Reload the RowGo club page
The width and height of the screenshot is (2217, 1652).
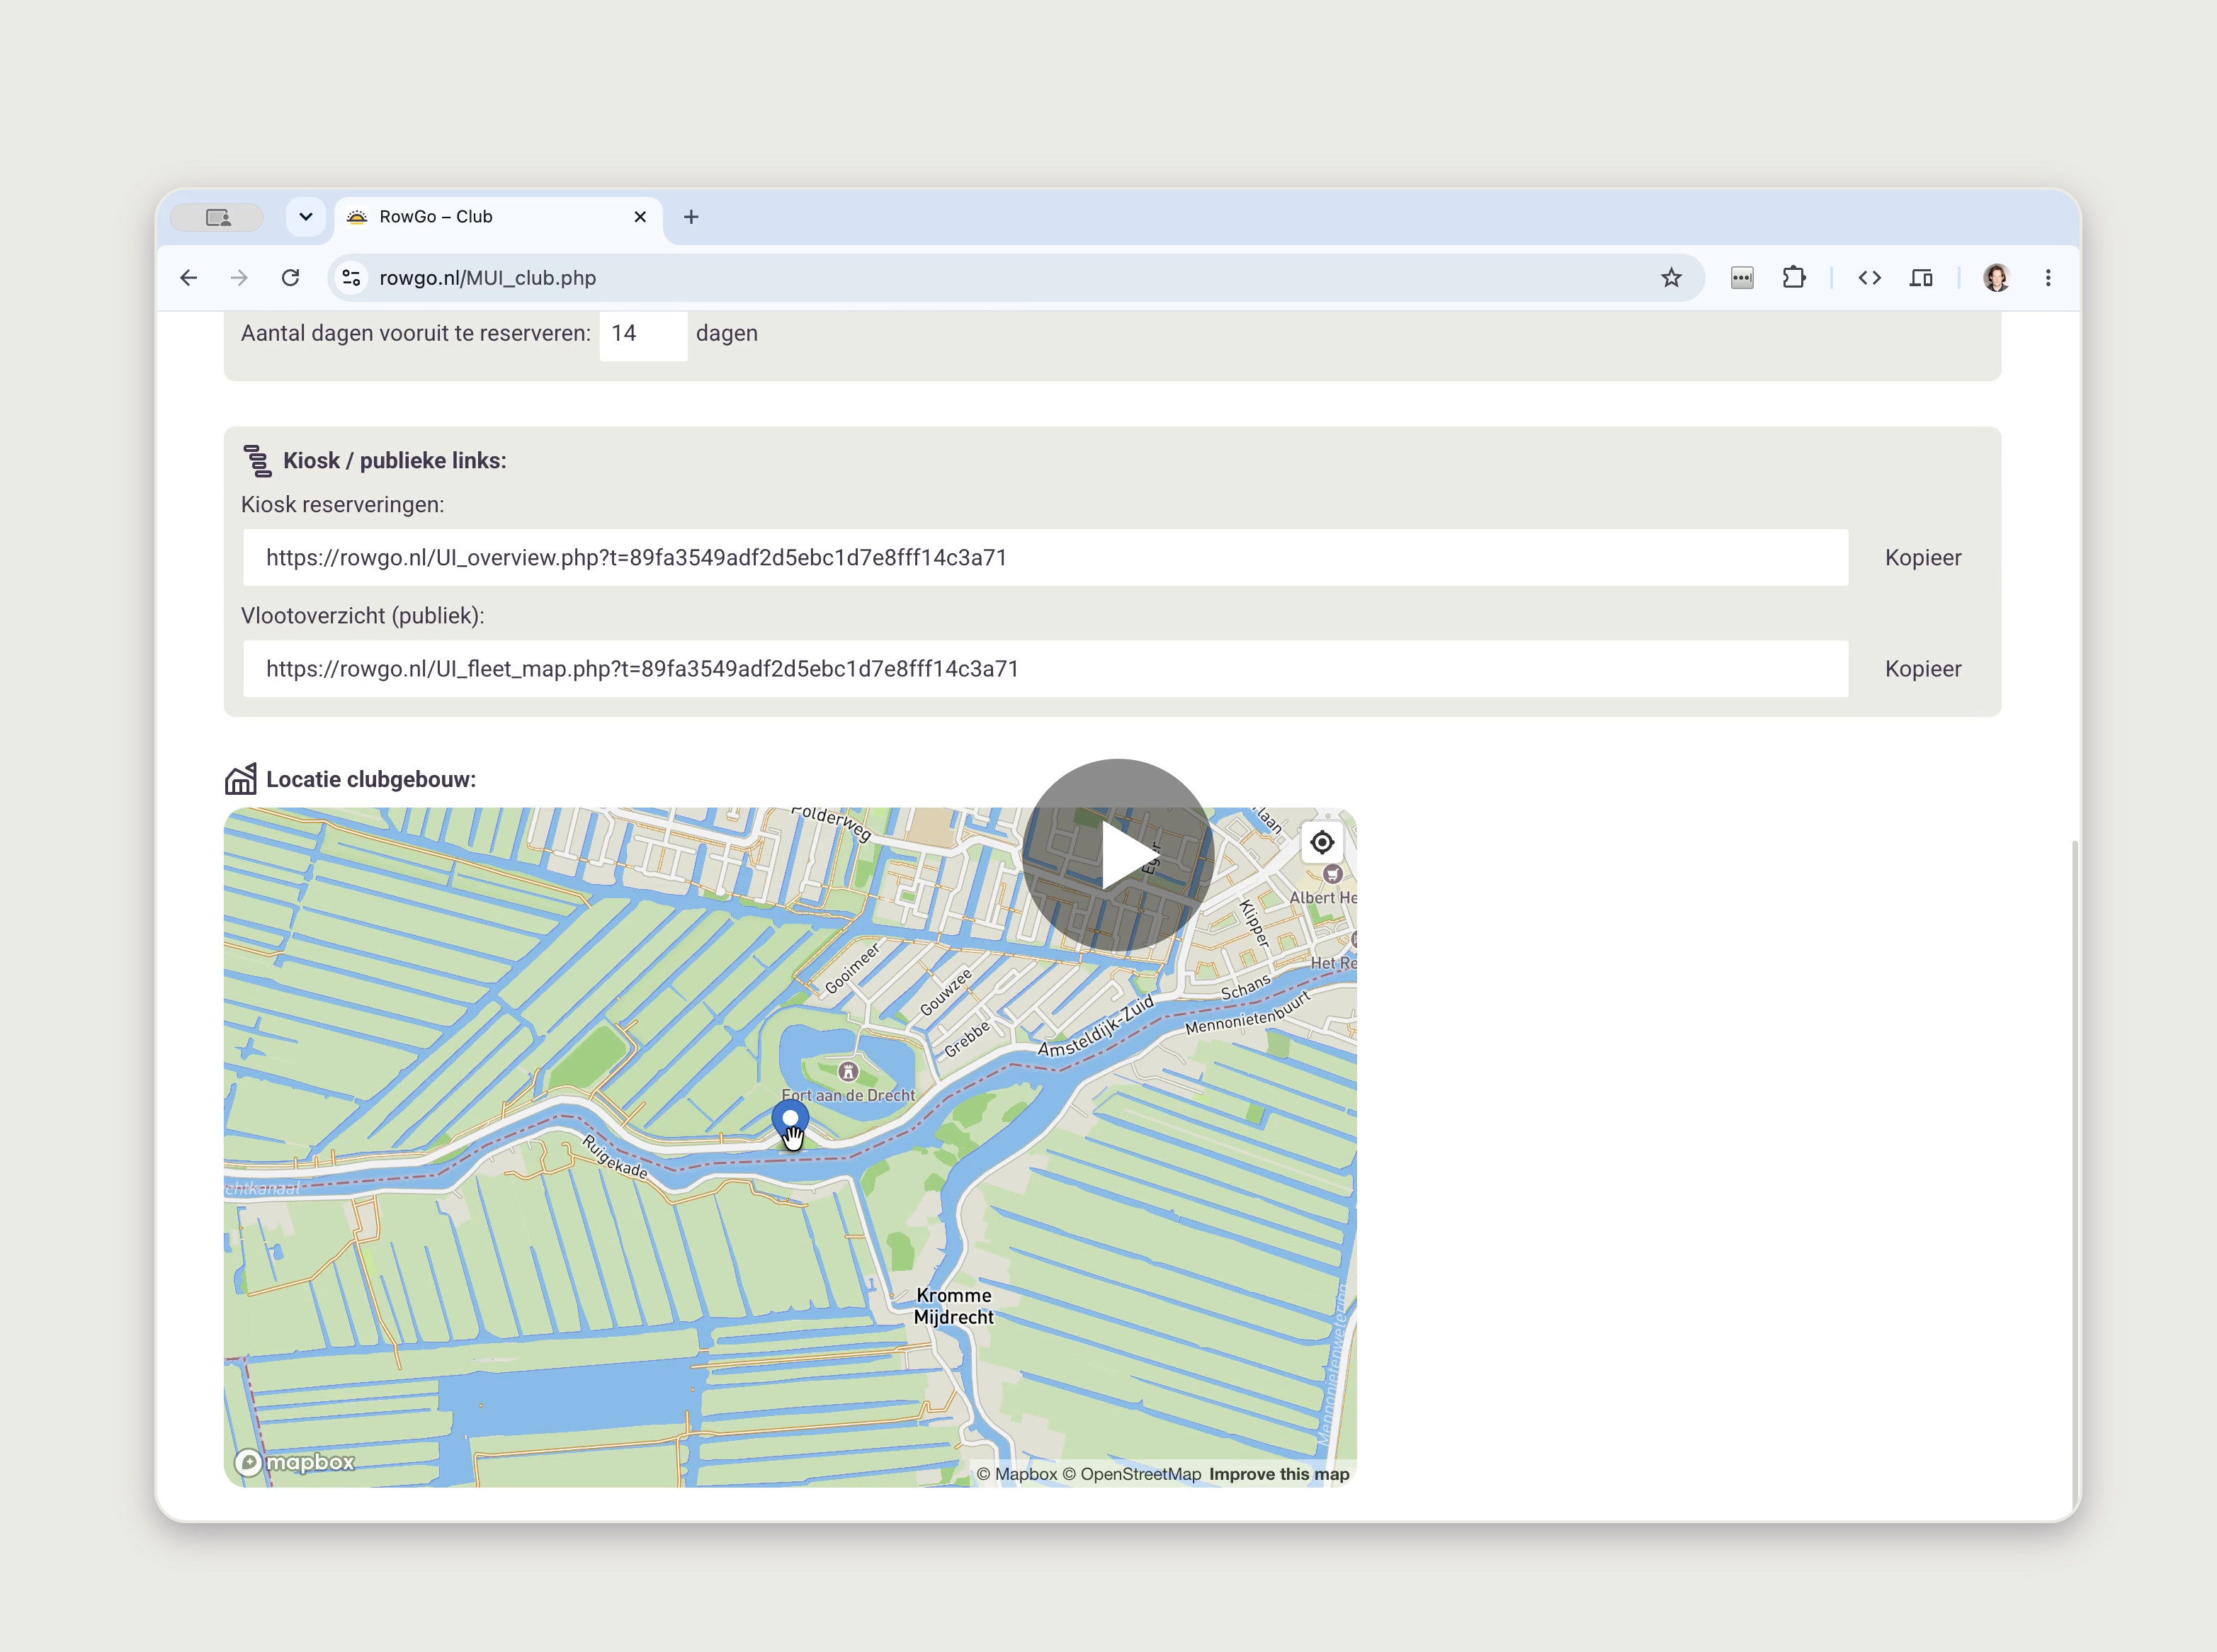[291, 278]
